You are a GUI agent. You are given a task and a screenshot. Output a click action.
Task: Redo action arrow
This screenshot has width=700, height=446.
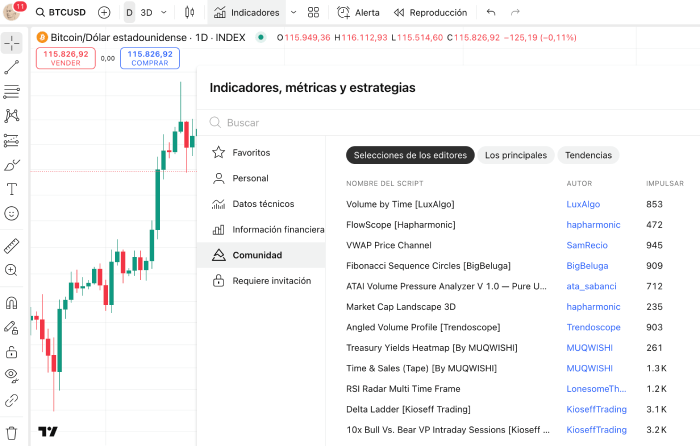515,13
